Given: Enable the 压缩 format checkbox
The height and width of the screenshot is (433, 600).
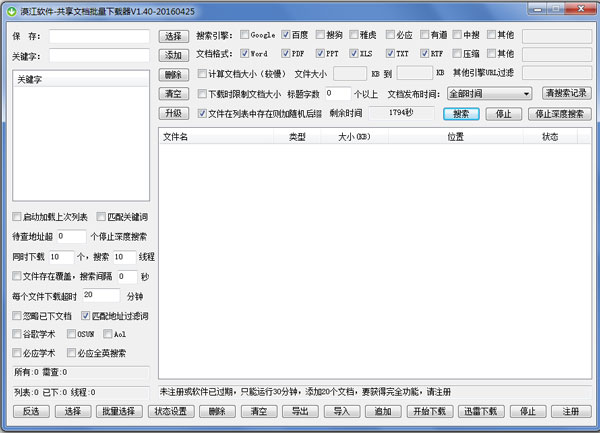Looking at the screenshot, I should tap(457, 54).
